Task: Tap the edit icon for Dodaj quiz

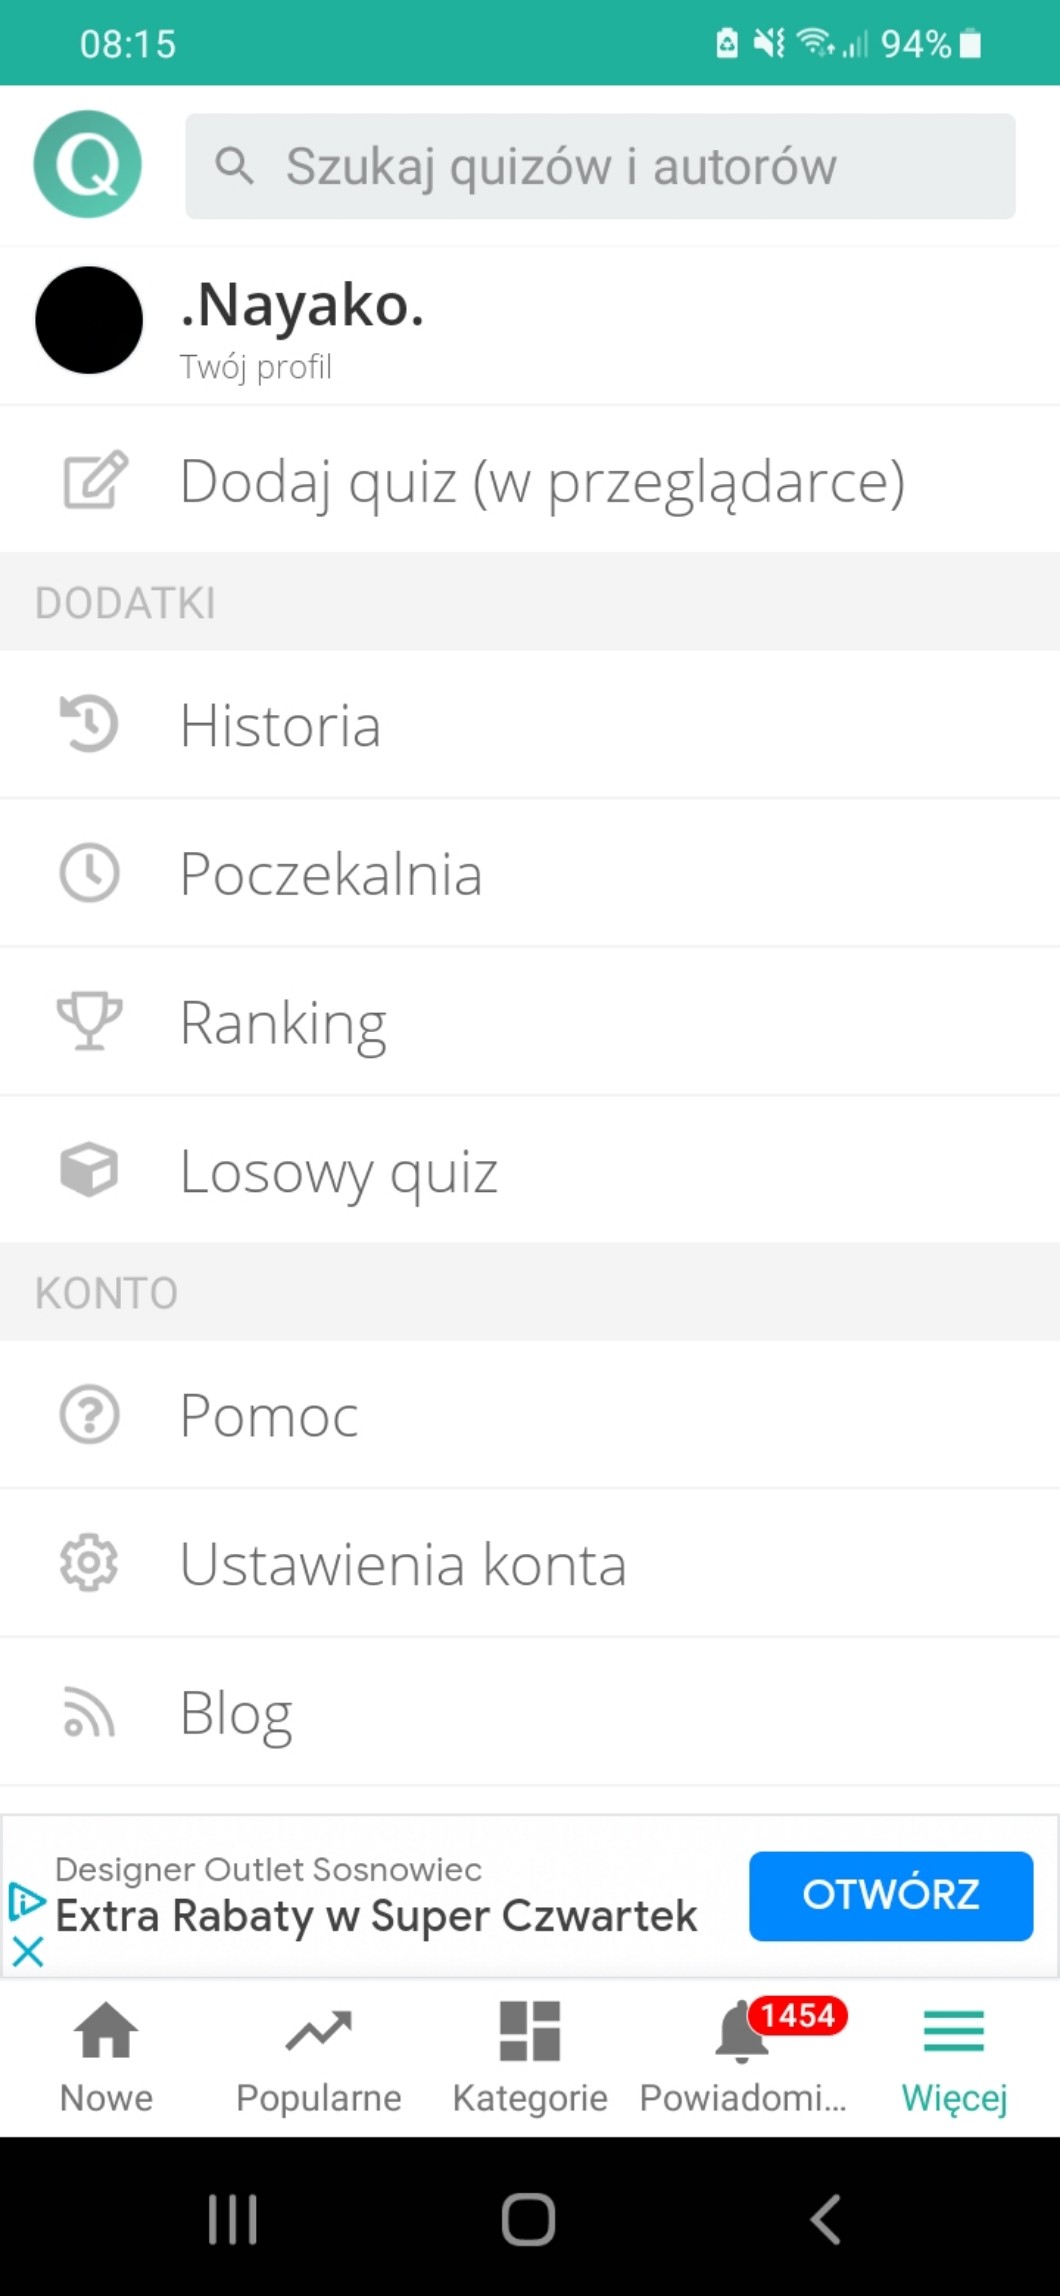Action: coord(95,480)
